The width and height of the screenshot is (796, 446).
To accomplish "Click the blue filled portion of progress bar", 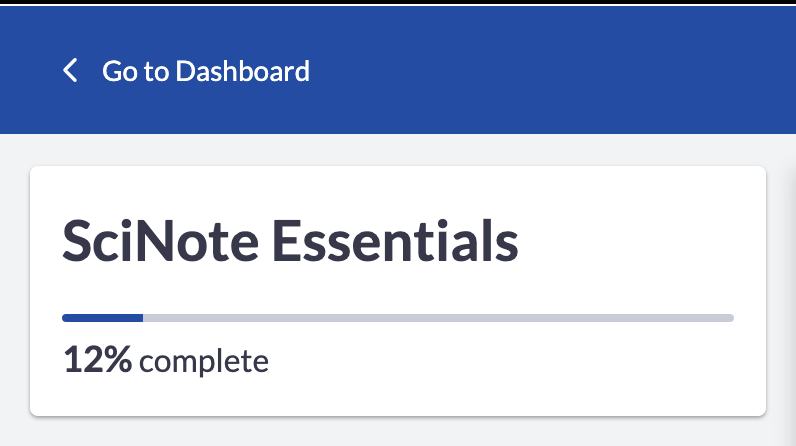I will pos(102,318).
